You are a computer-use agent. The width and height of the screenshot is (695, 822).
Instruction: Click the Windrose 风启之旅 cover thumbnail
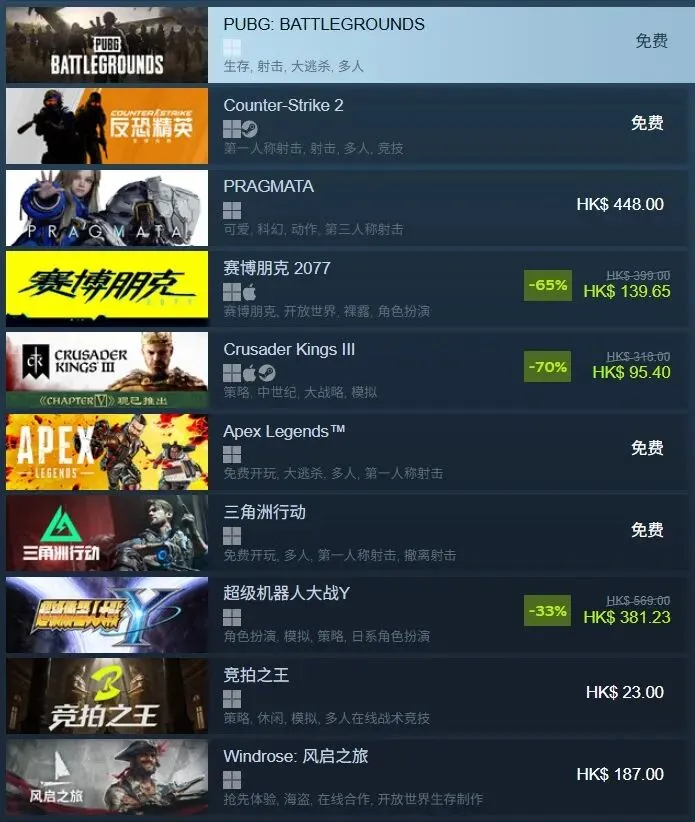click(x=107, y=777)
